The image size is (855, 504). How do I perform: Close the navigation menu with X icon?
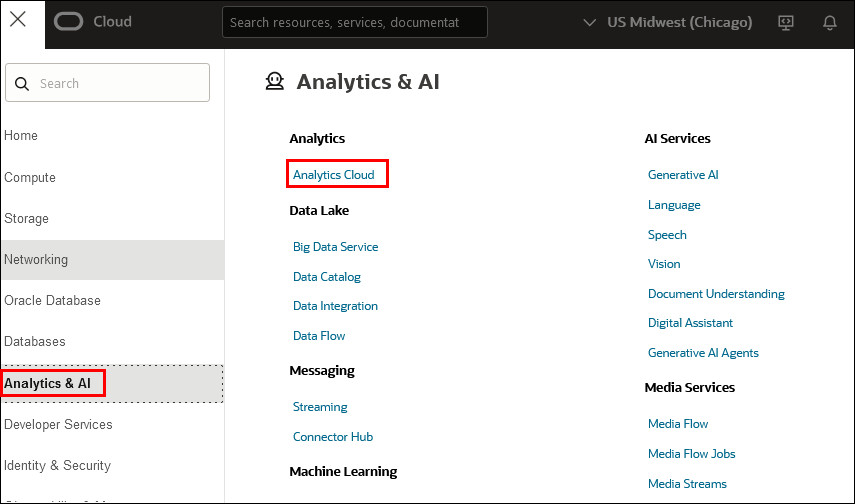[18, 21]
